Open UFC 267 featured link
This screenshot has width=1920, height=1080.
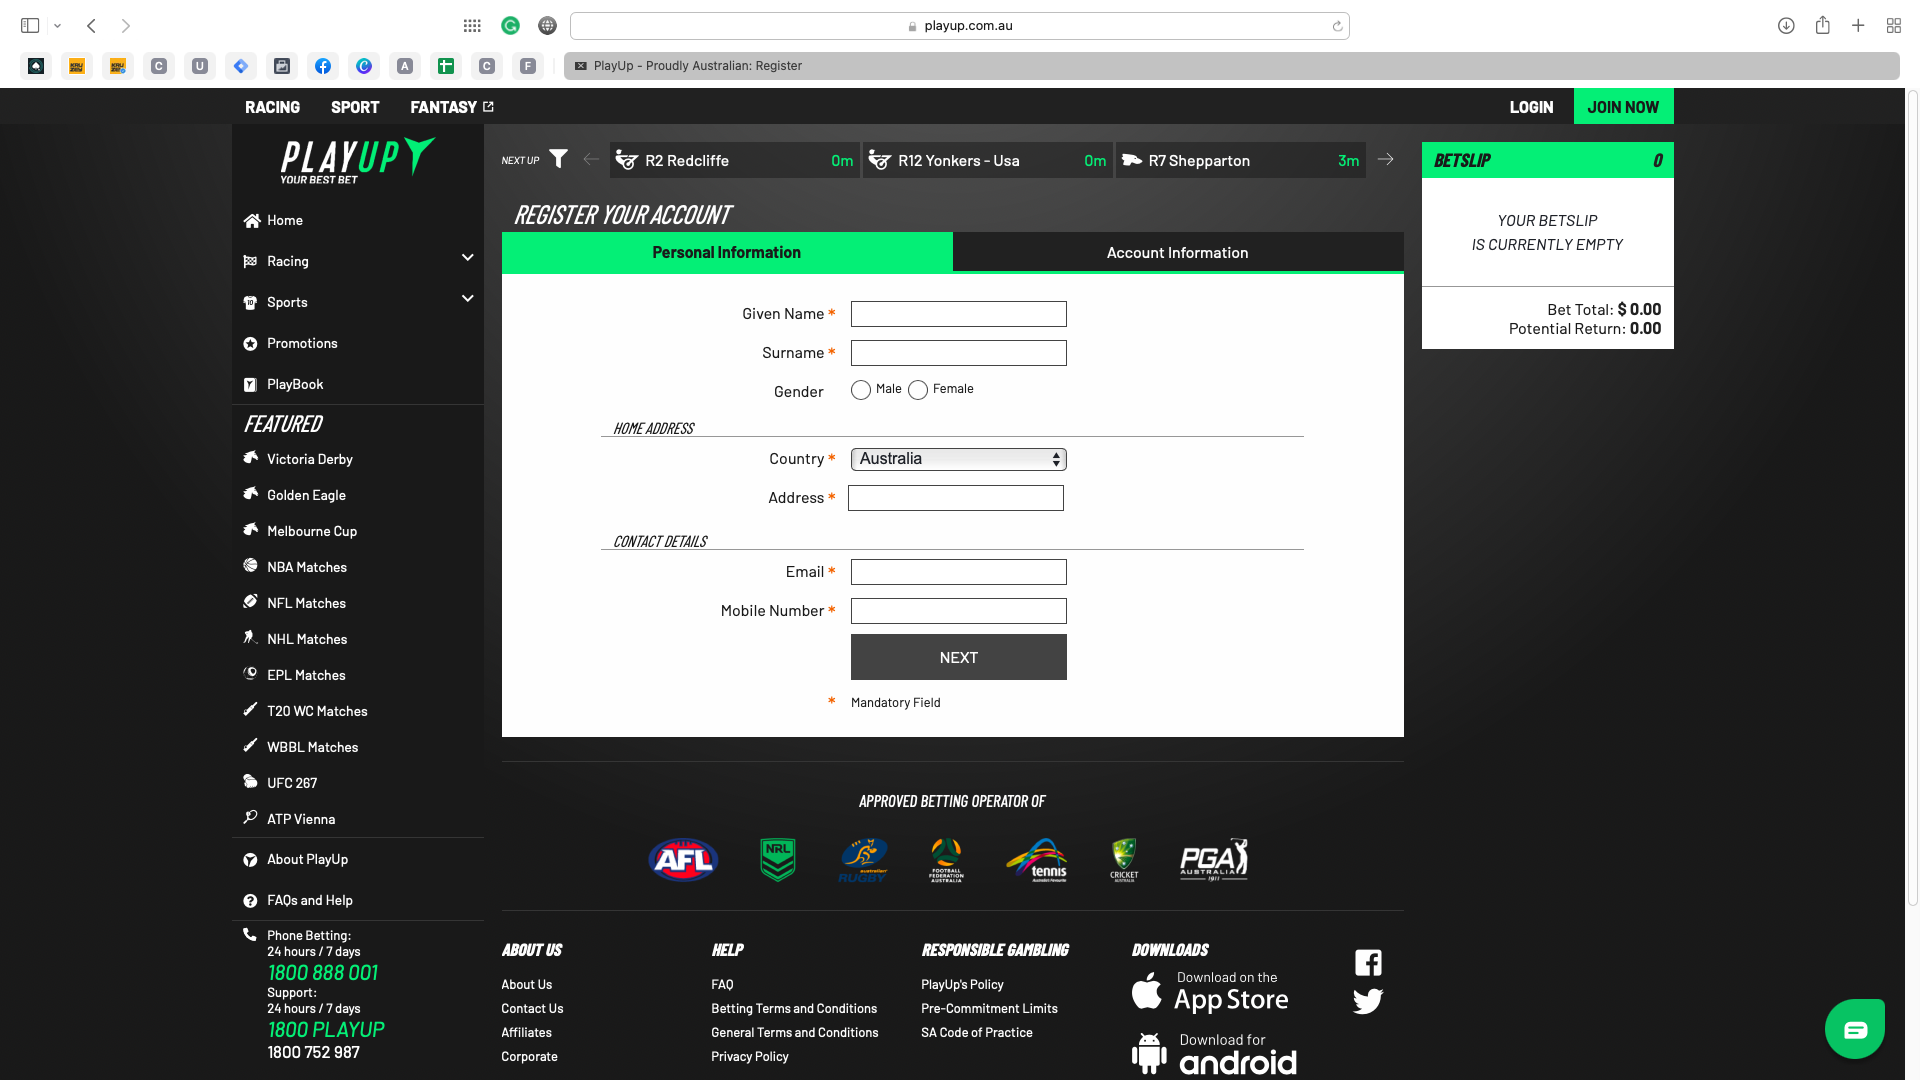[291, 783]
